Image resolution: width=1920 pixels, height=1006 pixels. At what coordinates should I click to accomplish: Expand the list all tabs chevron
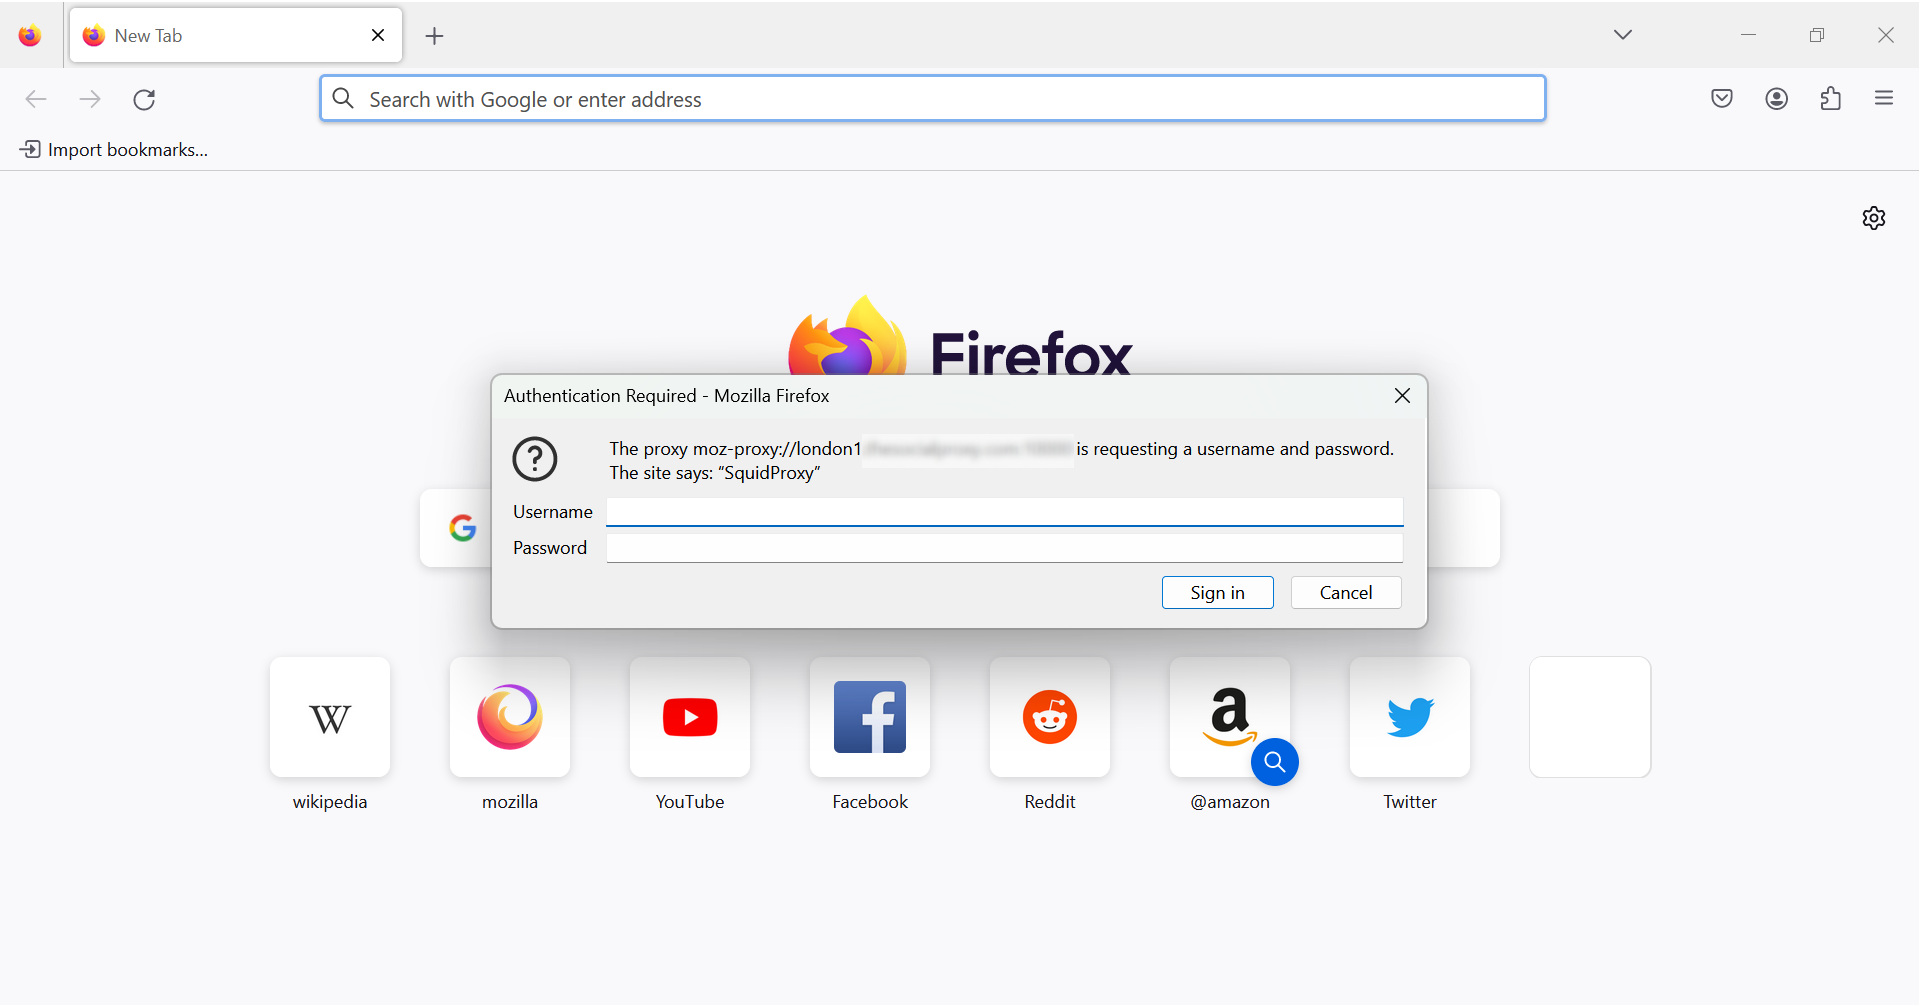pos(1623,35)
